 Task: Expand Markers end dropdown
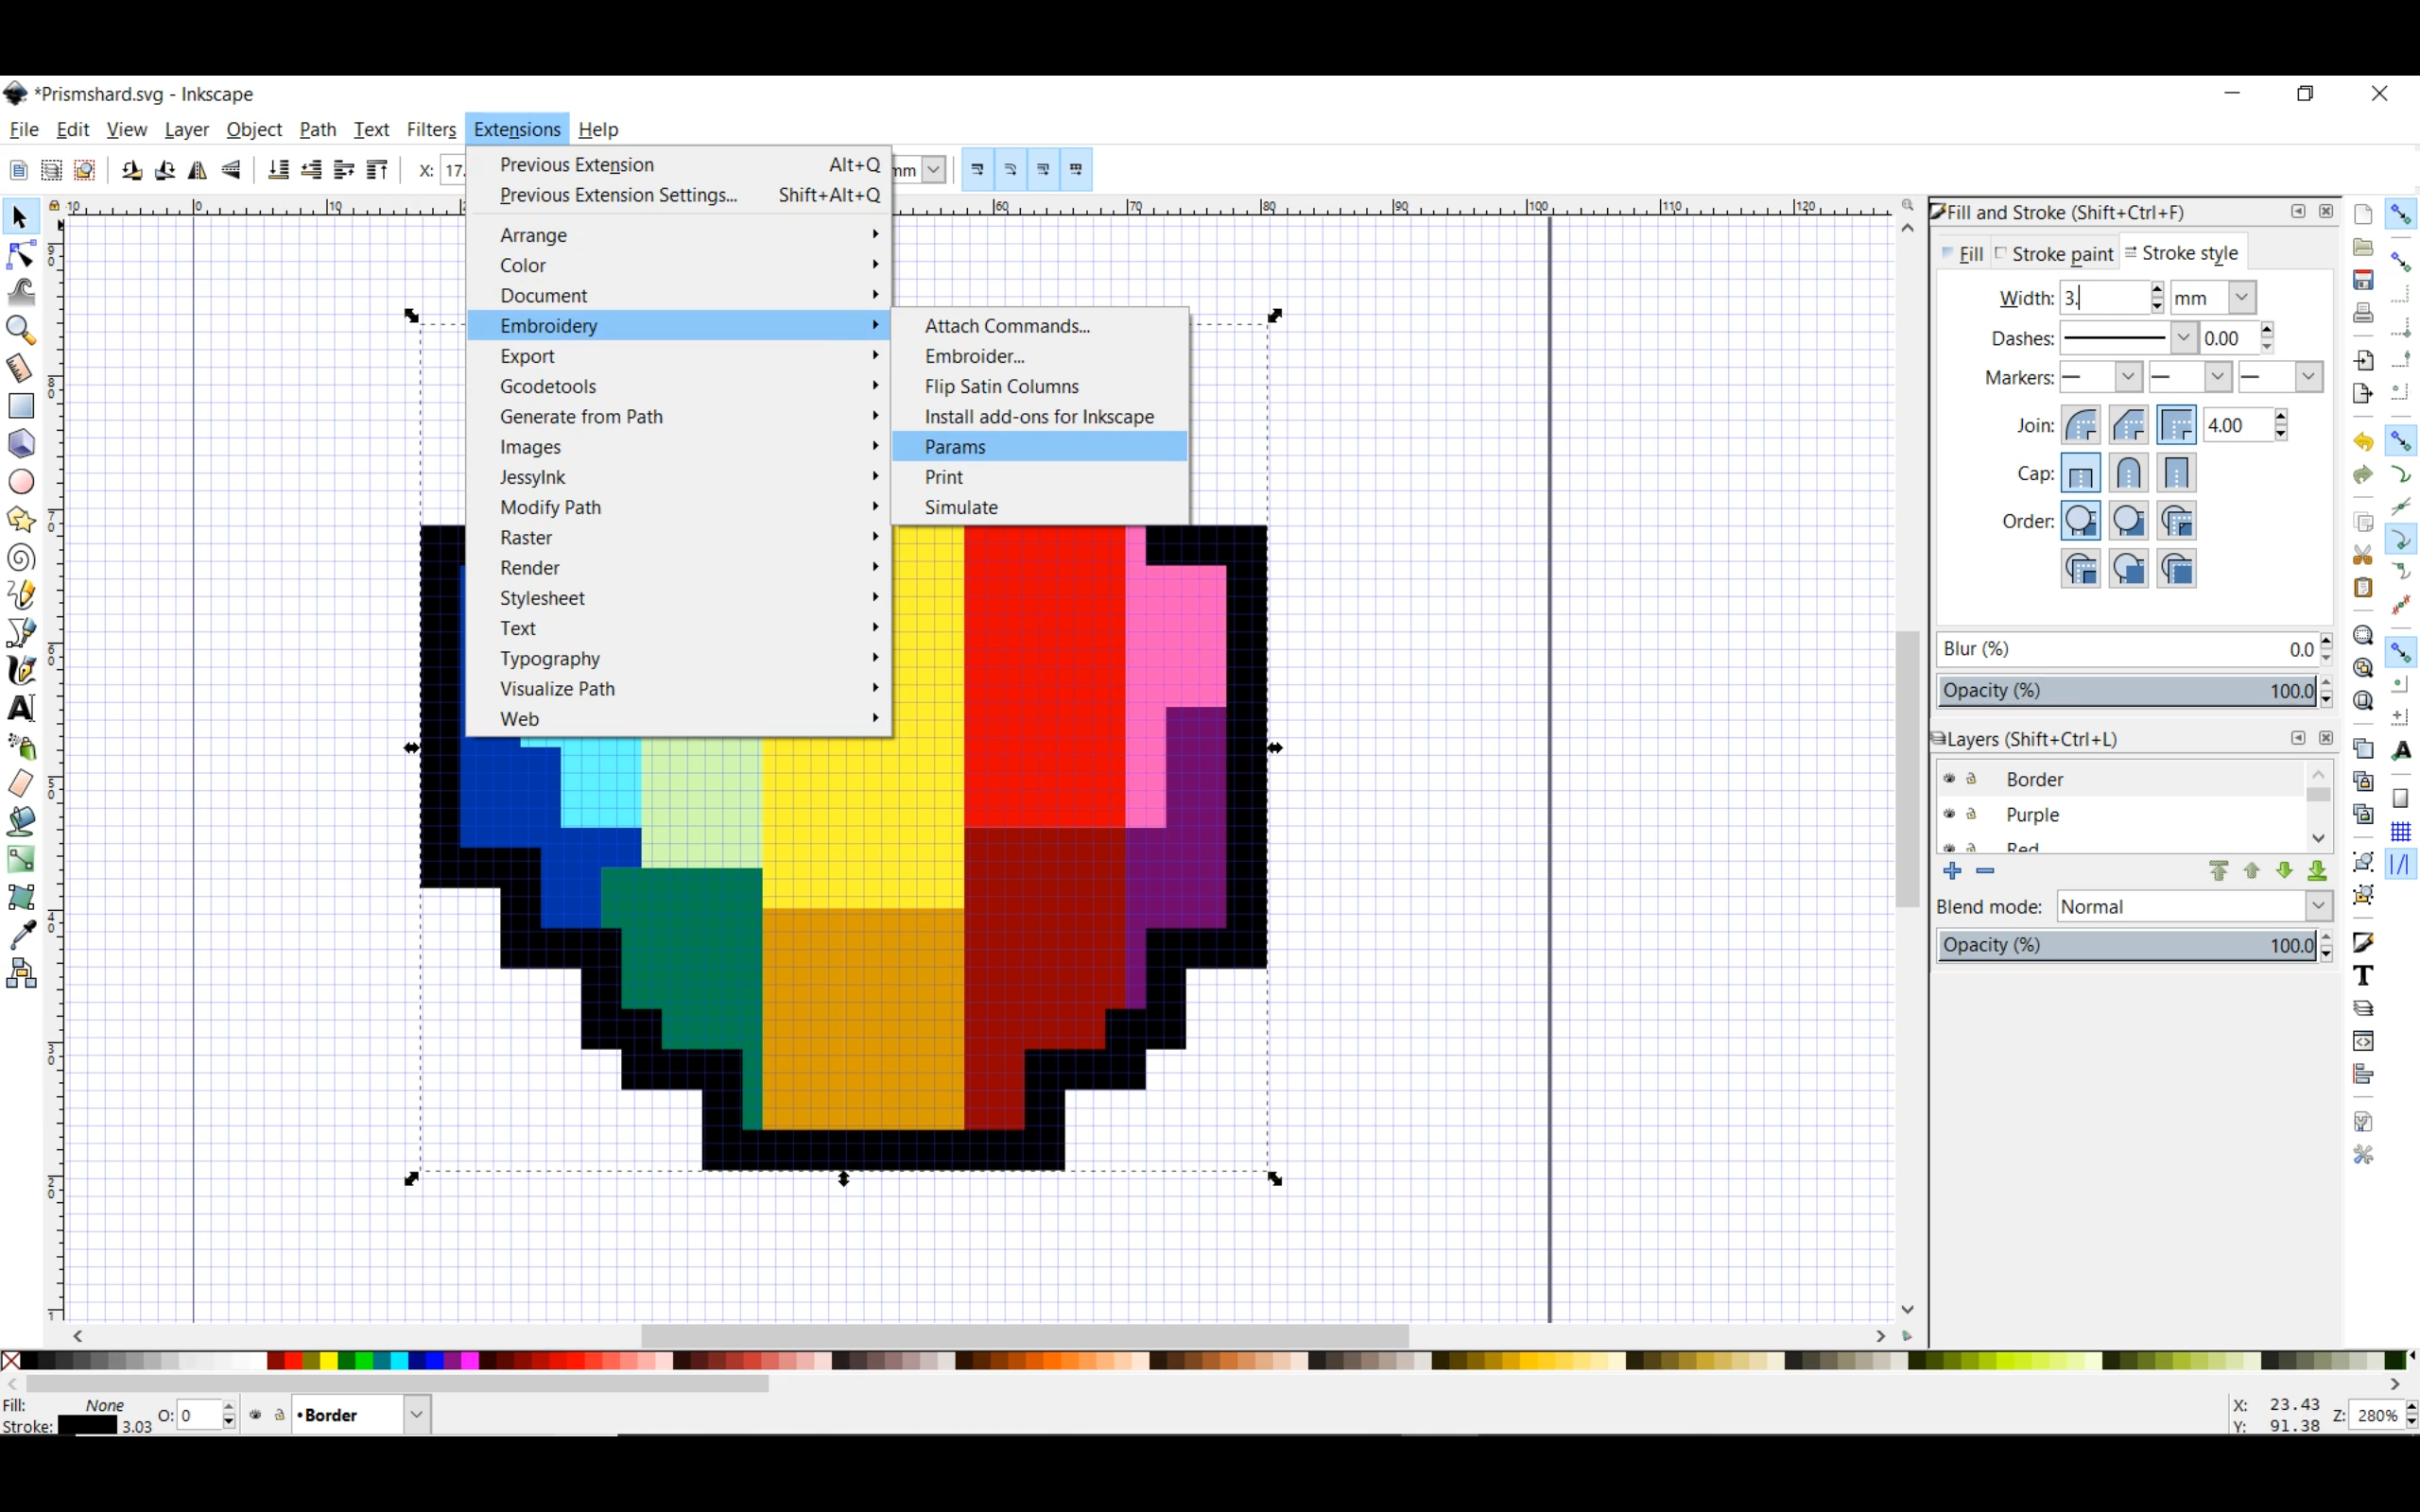pyautogui.click(x=2307, y=378)
